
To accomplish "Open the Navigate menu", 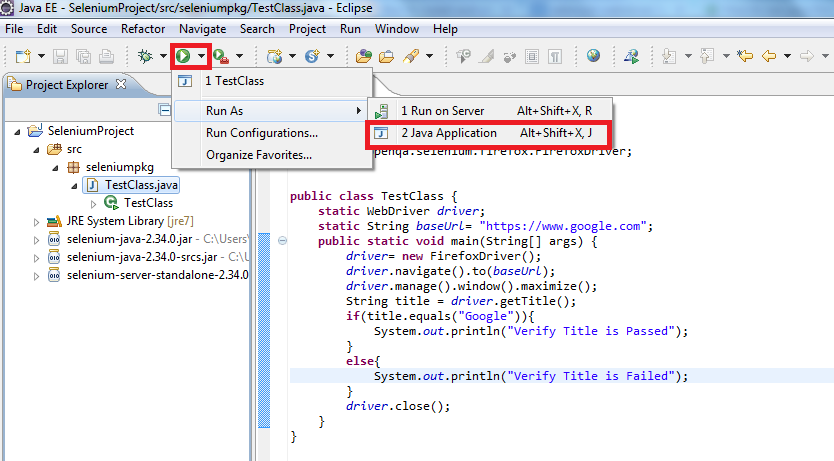I will pyautogui.click(x=202, y=29).
